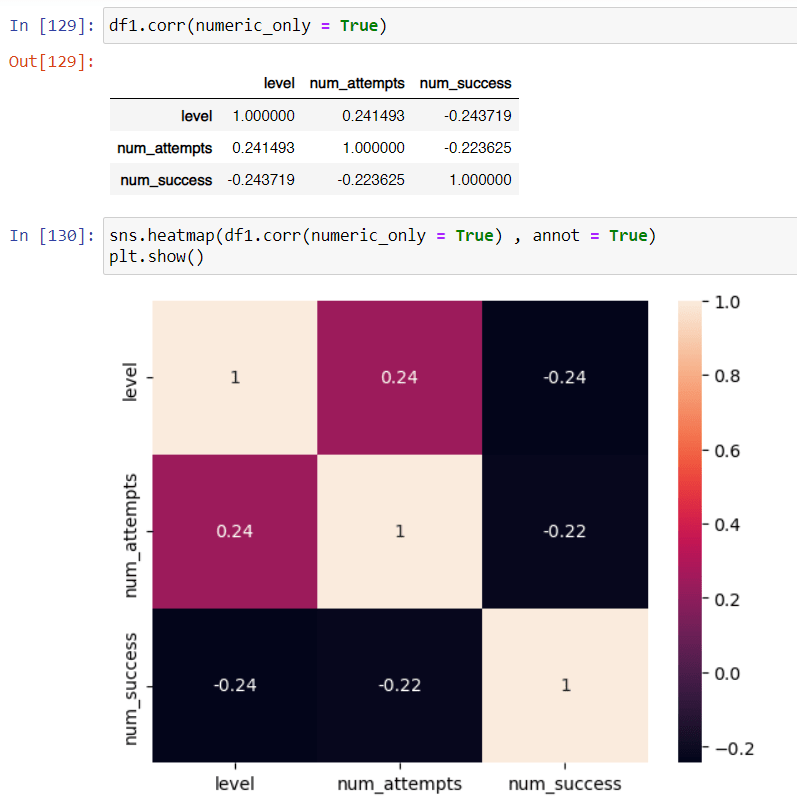Select the In [129] cell prompt
The height and width of the screenshot is (812, 797).
point(50,26)
